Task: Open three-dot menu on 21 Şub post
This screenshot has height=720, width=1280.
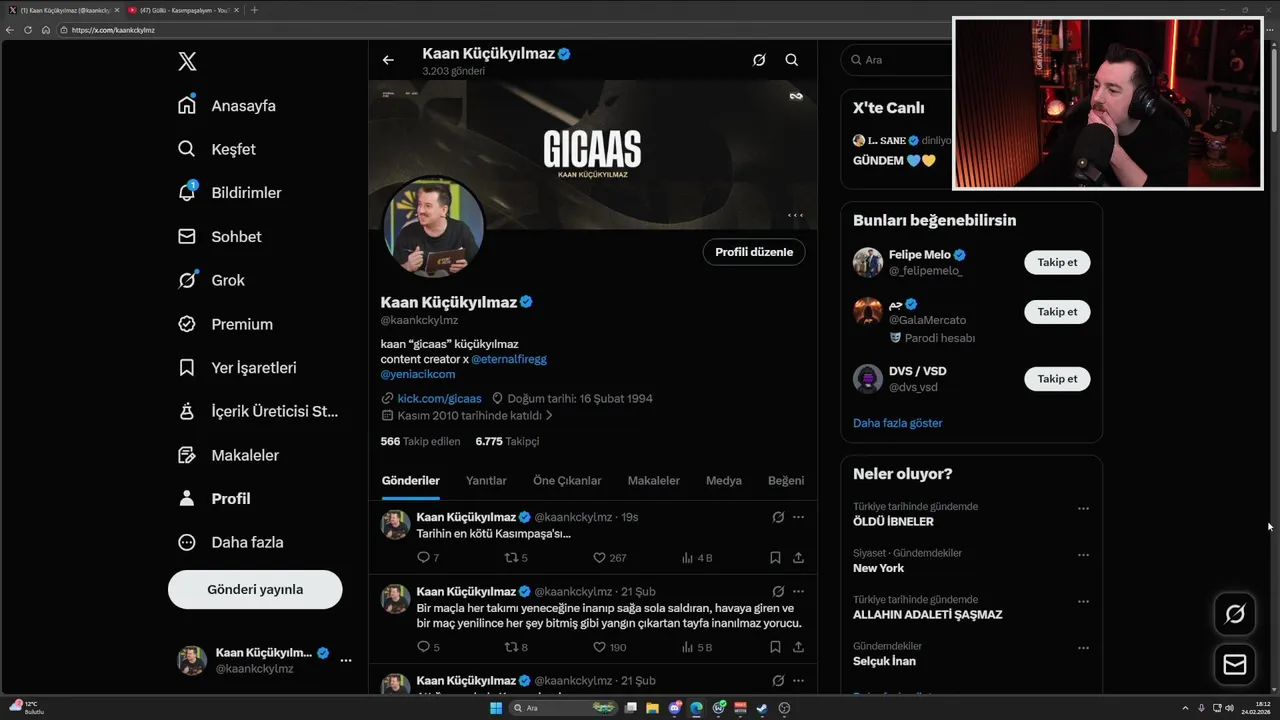Action: pos(798,591)
